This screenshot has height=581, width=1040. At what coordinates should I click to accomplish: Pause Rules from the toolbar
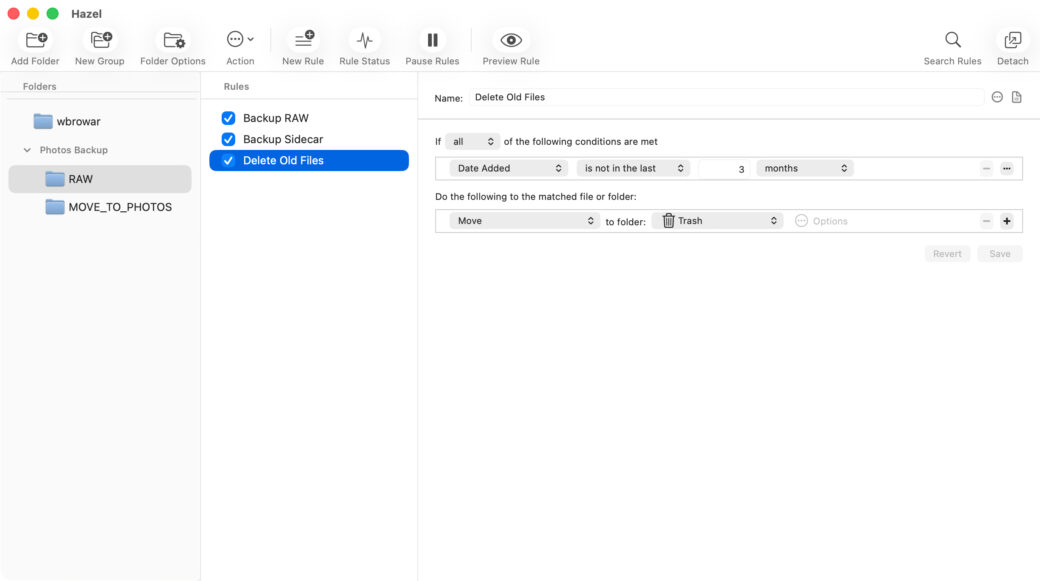[432, 40]
